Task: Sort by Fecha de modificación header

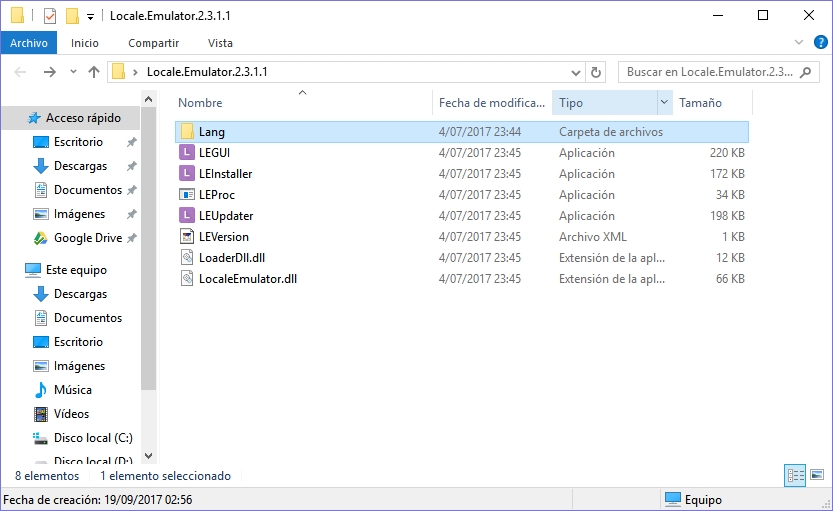Action: (x=492, y=103)
